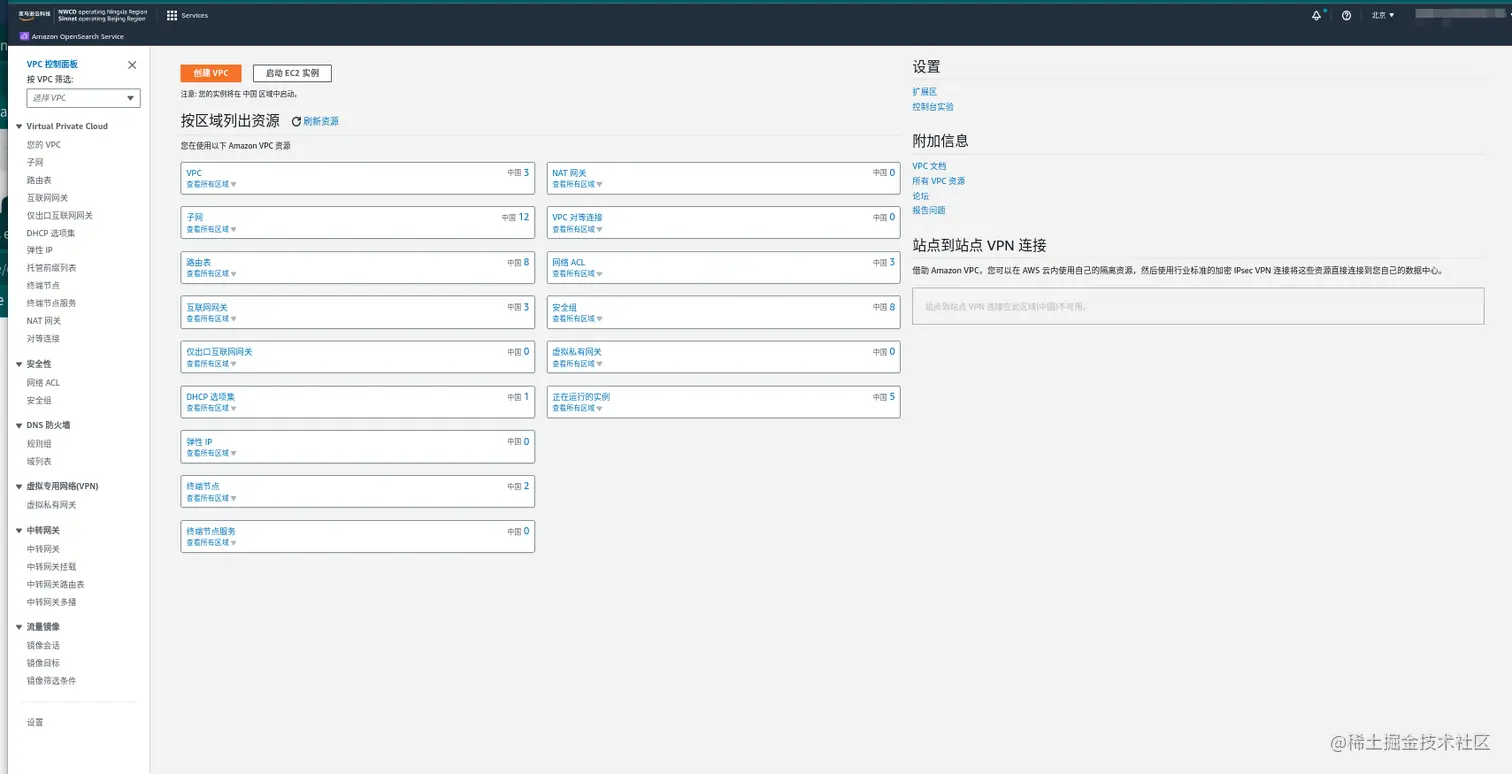Click the refresh icon beside 刷新资源
This screenshot has width=1512, height=774.
pos(296,121)
